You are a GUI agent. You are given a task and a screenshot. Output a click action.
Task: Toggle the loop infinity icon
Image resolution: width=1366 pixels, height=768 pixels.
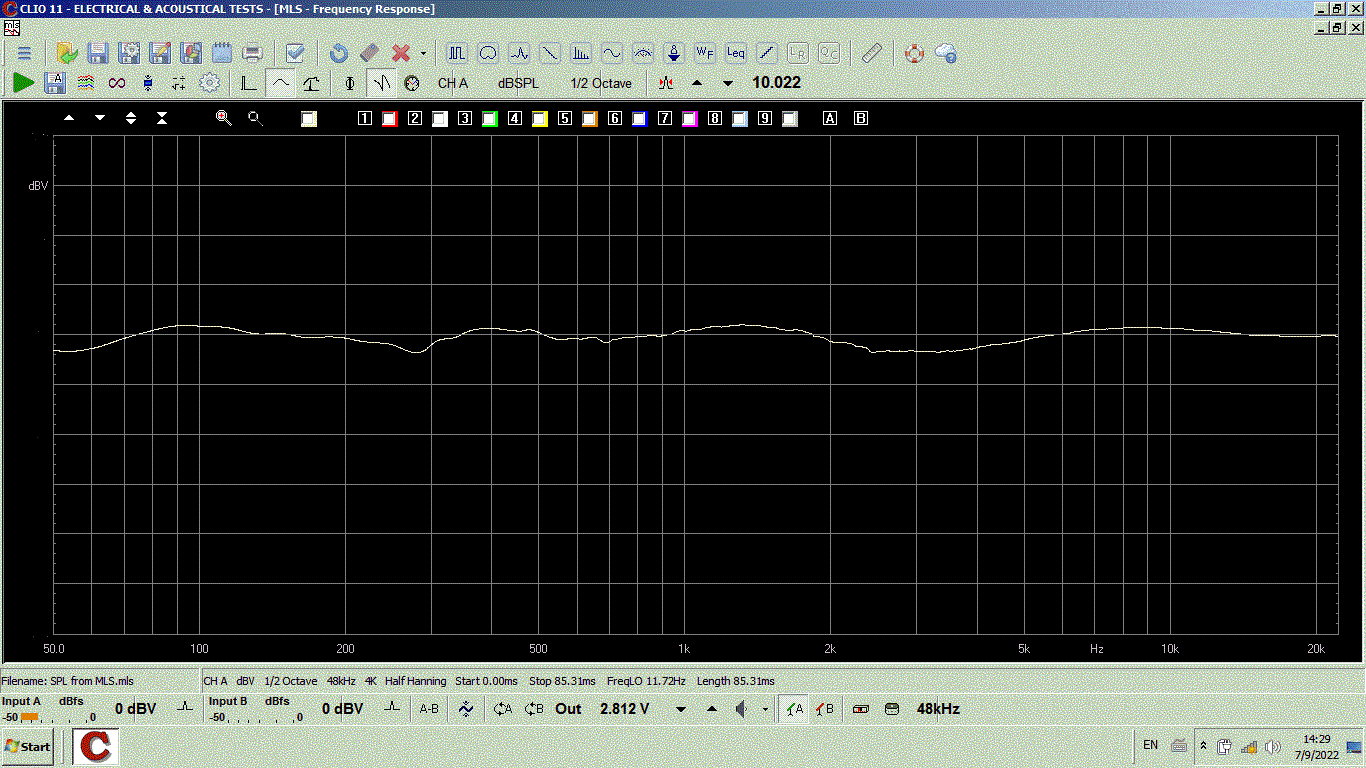point(117,83)
